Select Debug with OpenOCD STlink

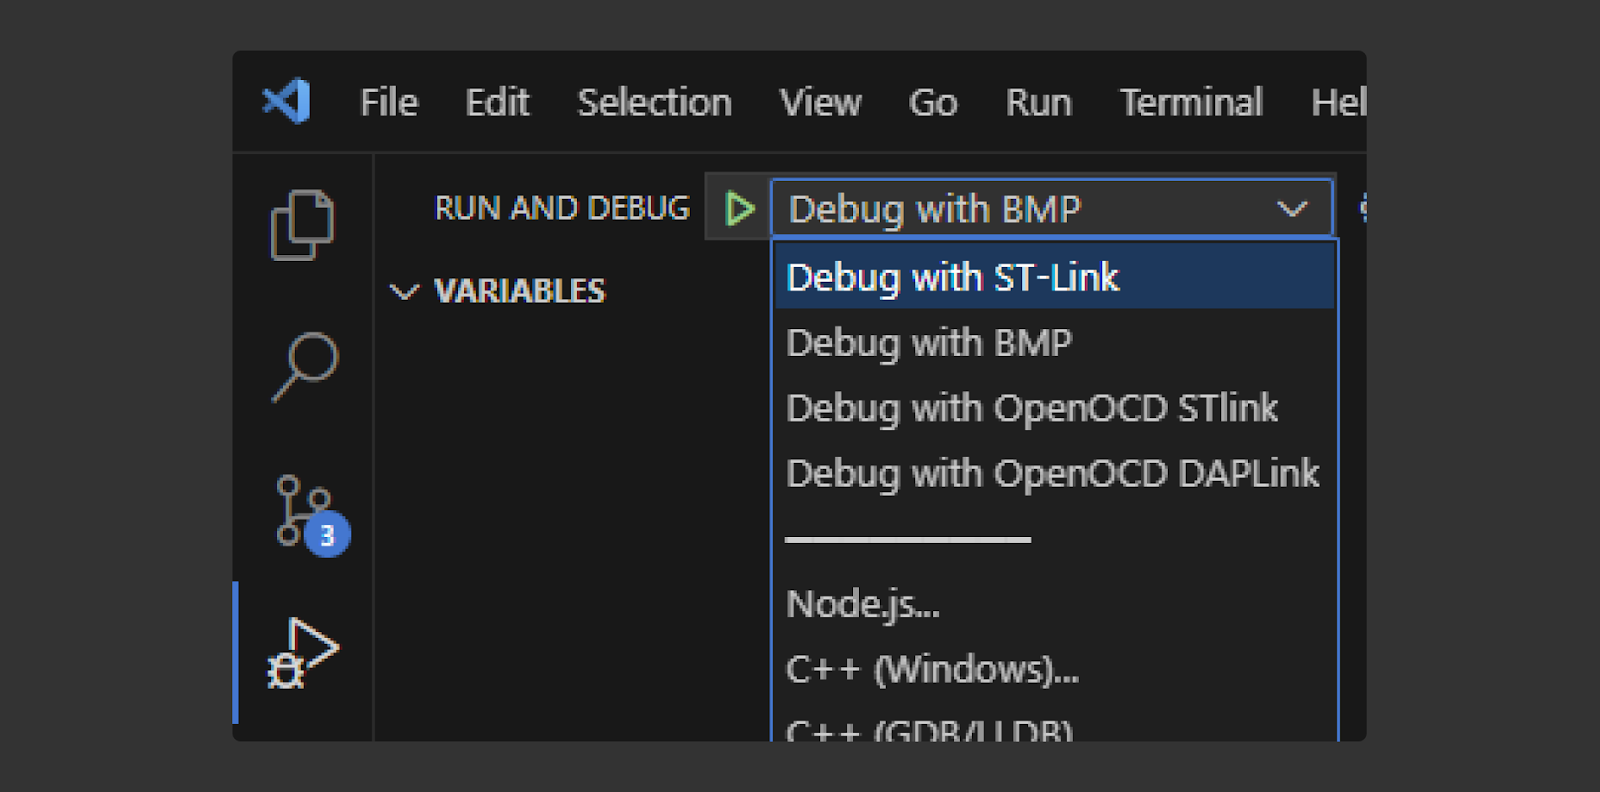click(1054, 408)
